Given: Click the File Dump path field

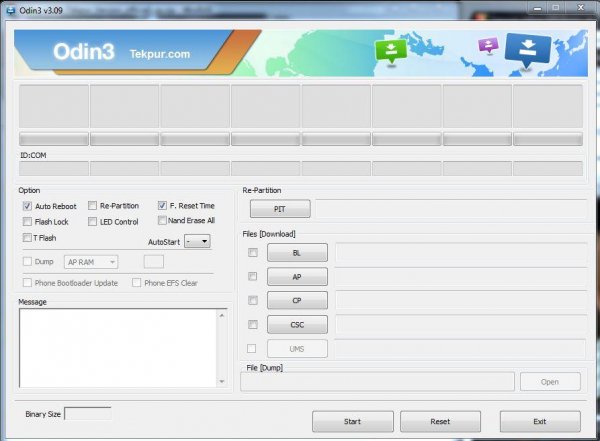Looking at the screenshot, I should point(377,382).
